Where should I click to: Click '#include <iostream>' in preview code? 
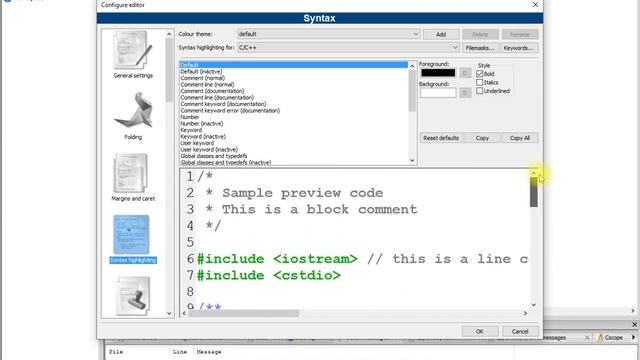277,259
